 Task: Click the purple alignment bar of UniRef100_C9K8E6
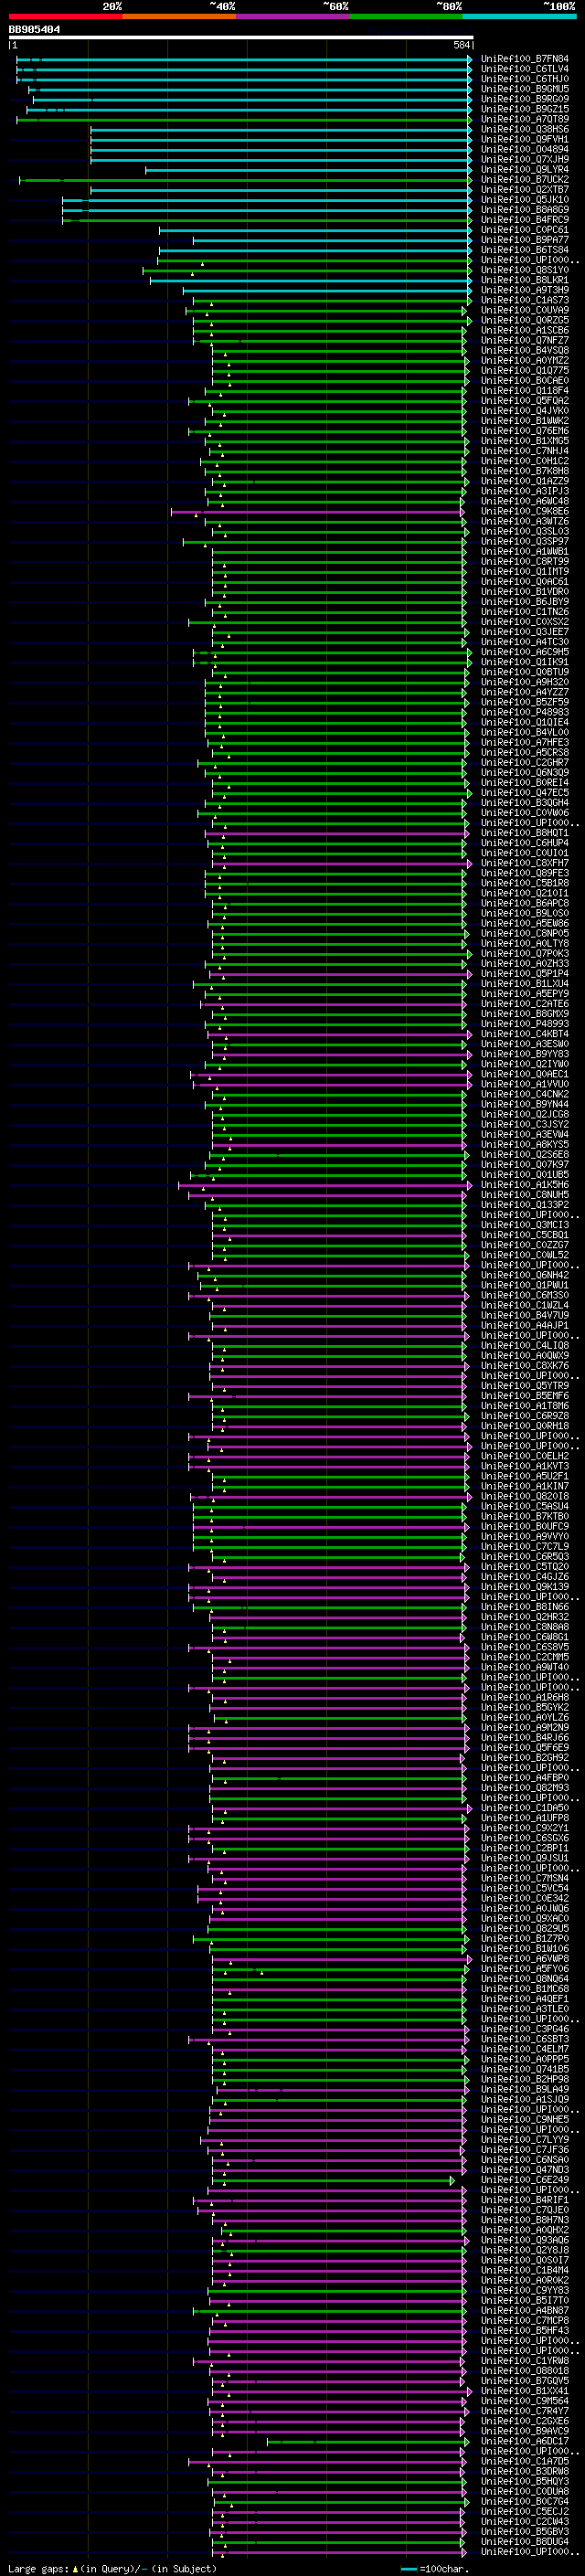coord(316,512)
